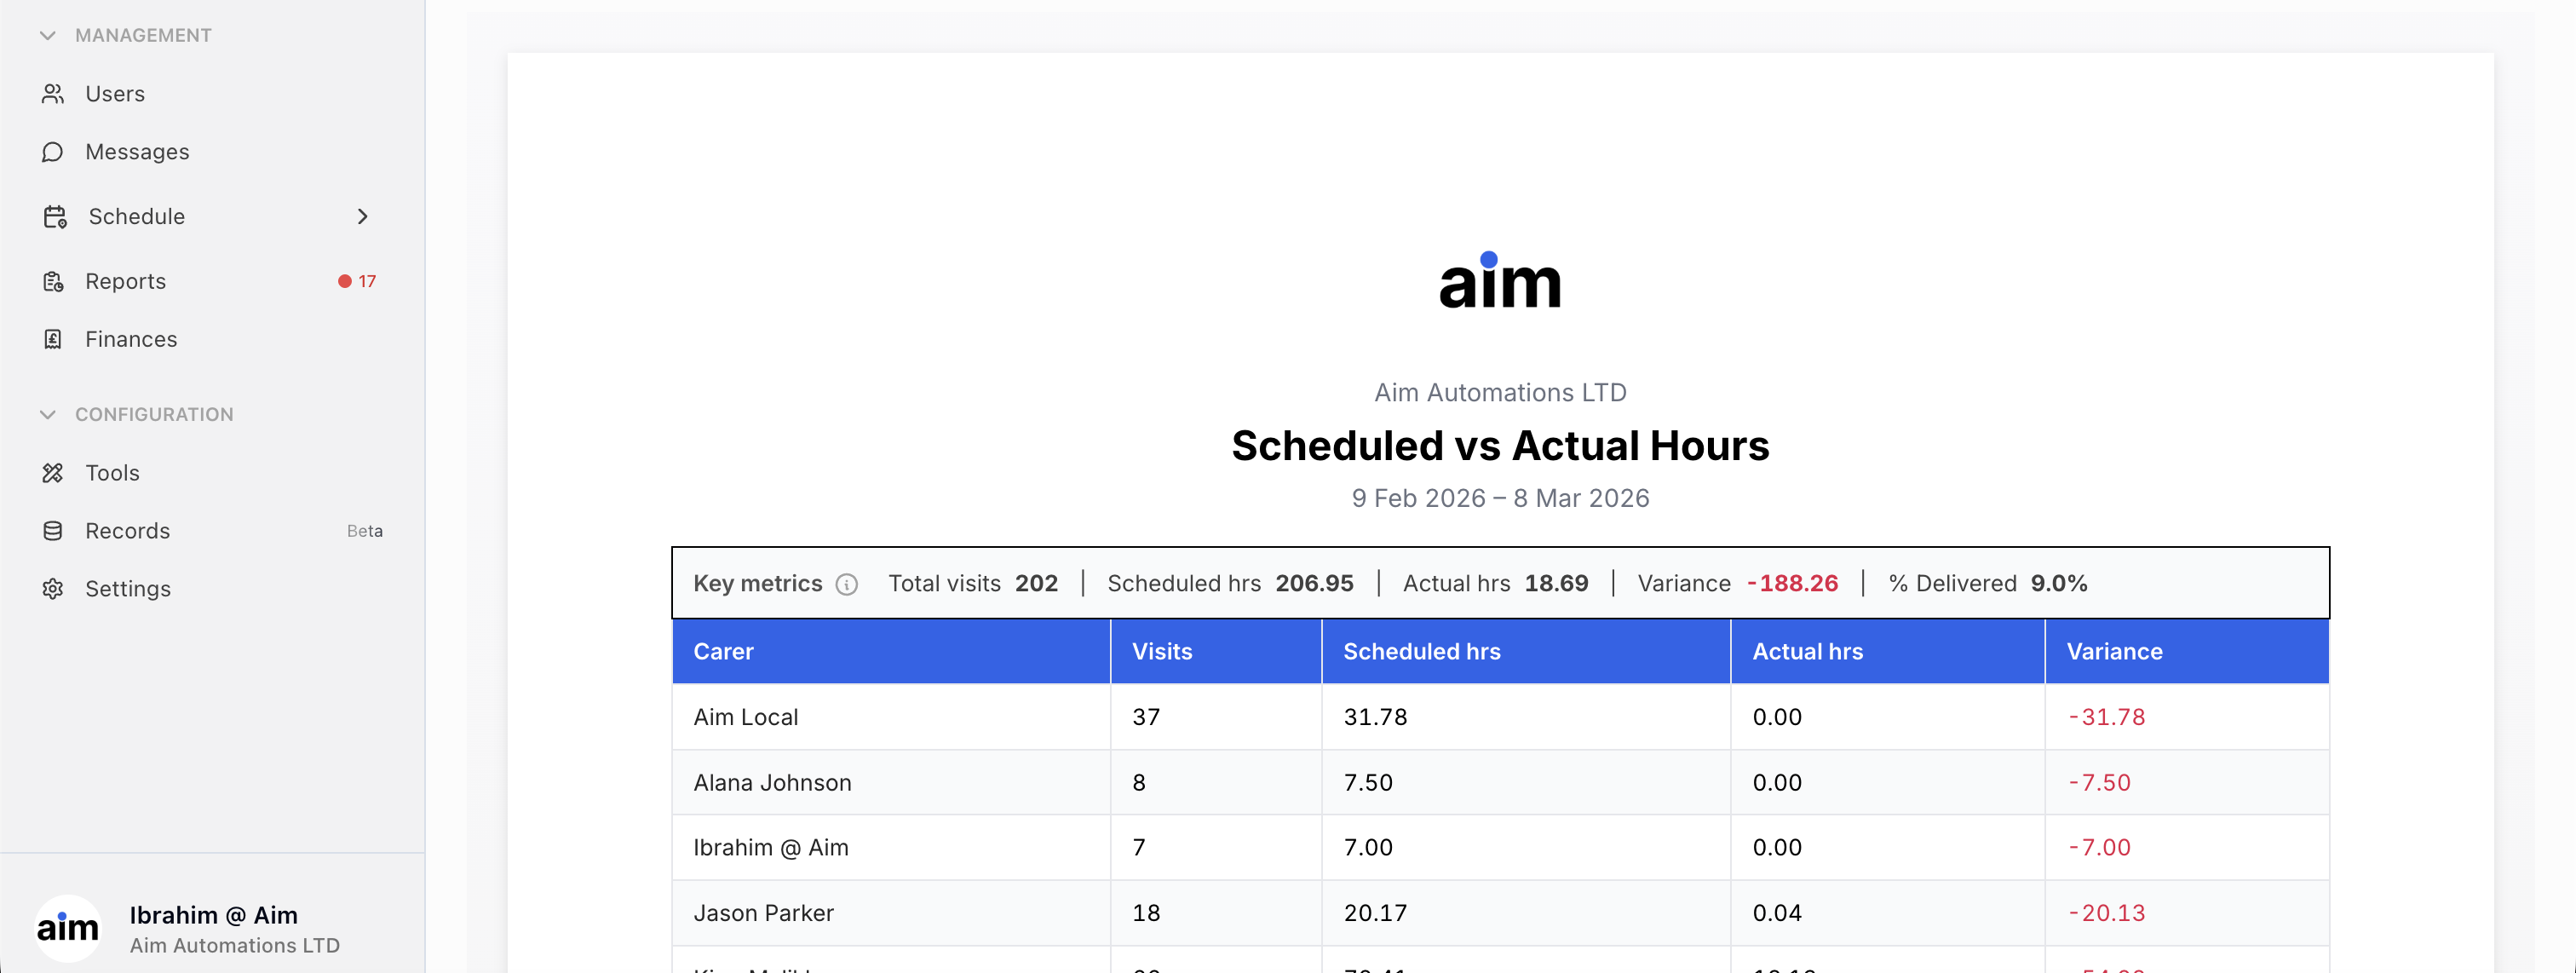The height and width of the screenshot is (973, 2576).
Task: Open the Reports menu item
Action: (126, 282)
